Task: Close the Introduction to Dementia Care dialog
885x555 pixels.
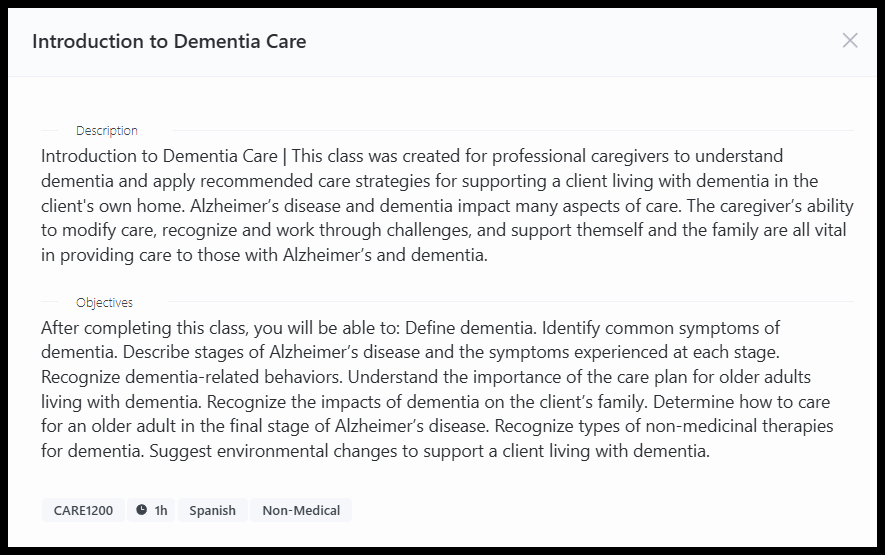Action: click(849, 41)
